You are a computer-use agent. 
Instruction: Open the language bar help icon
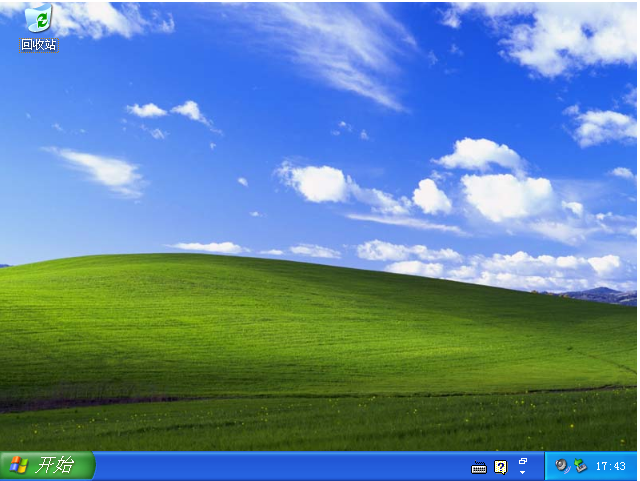[x=501, y=467]
